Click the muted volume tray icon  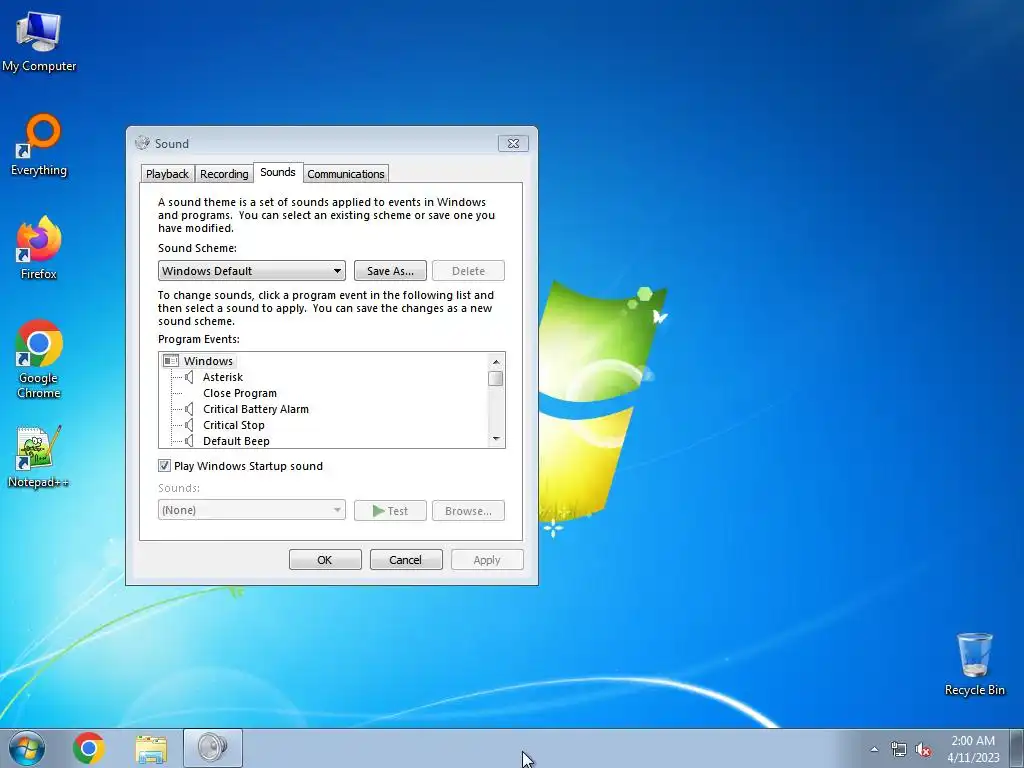[x=923, y=750]
